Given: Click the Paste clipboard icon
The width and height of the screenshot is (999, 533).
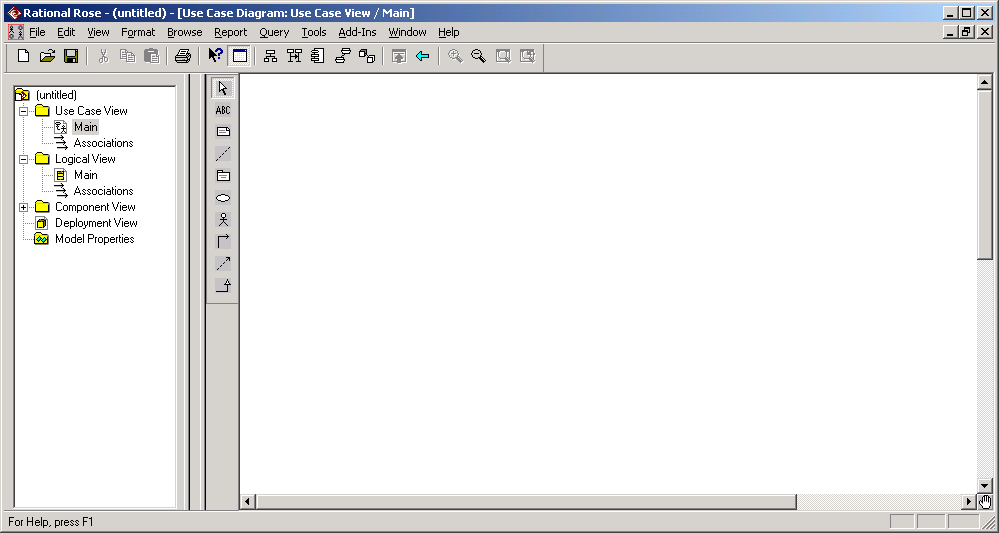Looking at the screenshot, I should 151,56.
